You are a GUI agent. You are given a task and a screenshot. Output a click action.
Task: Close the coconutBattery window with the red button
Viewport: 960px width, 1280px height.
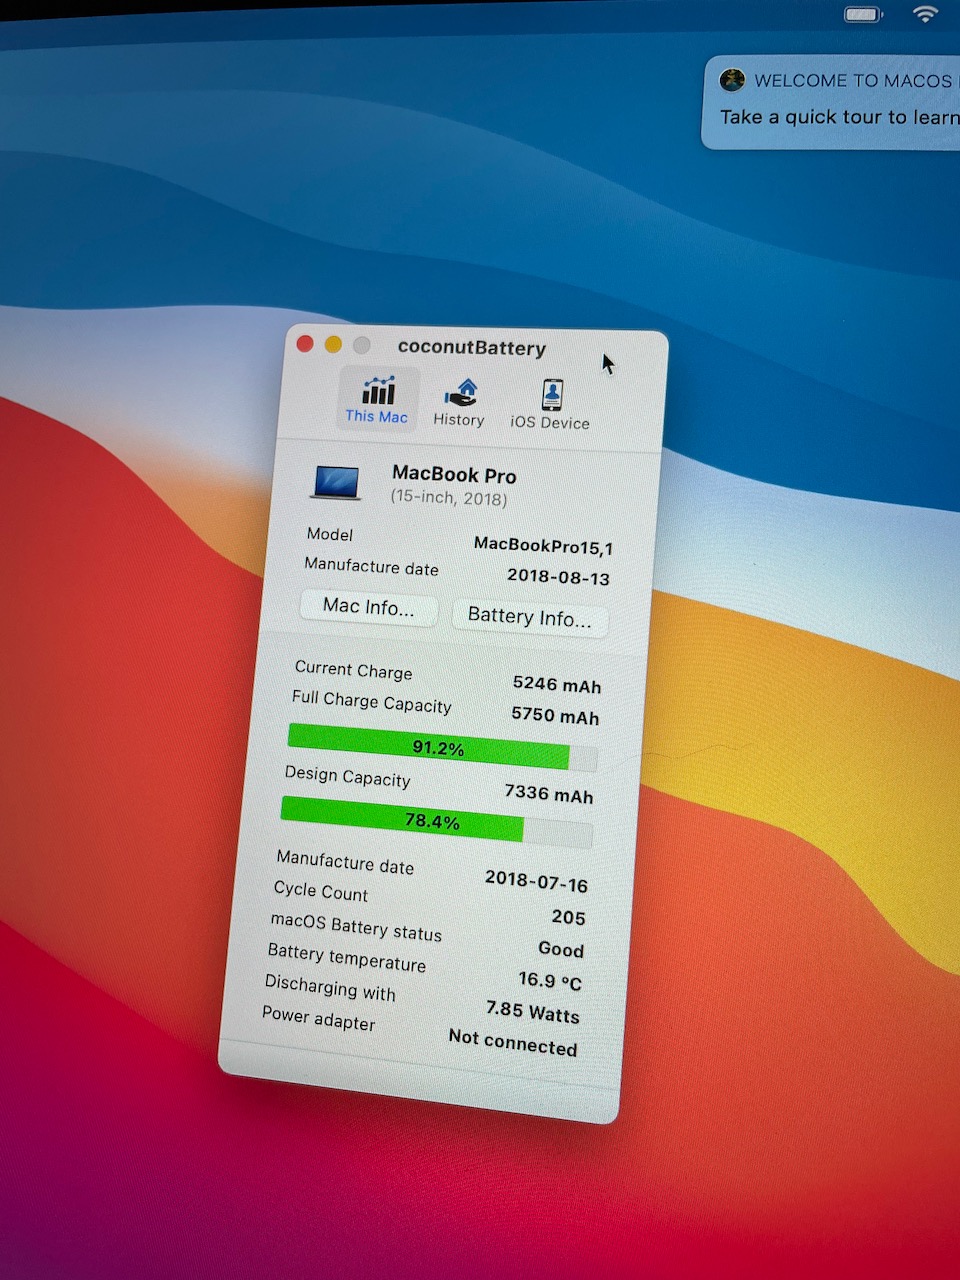click(x=306, y=344)
